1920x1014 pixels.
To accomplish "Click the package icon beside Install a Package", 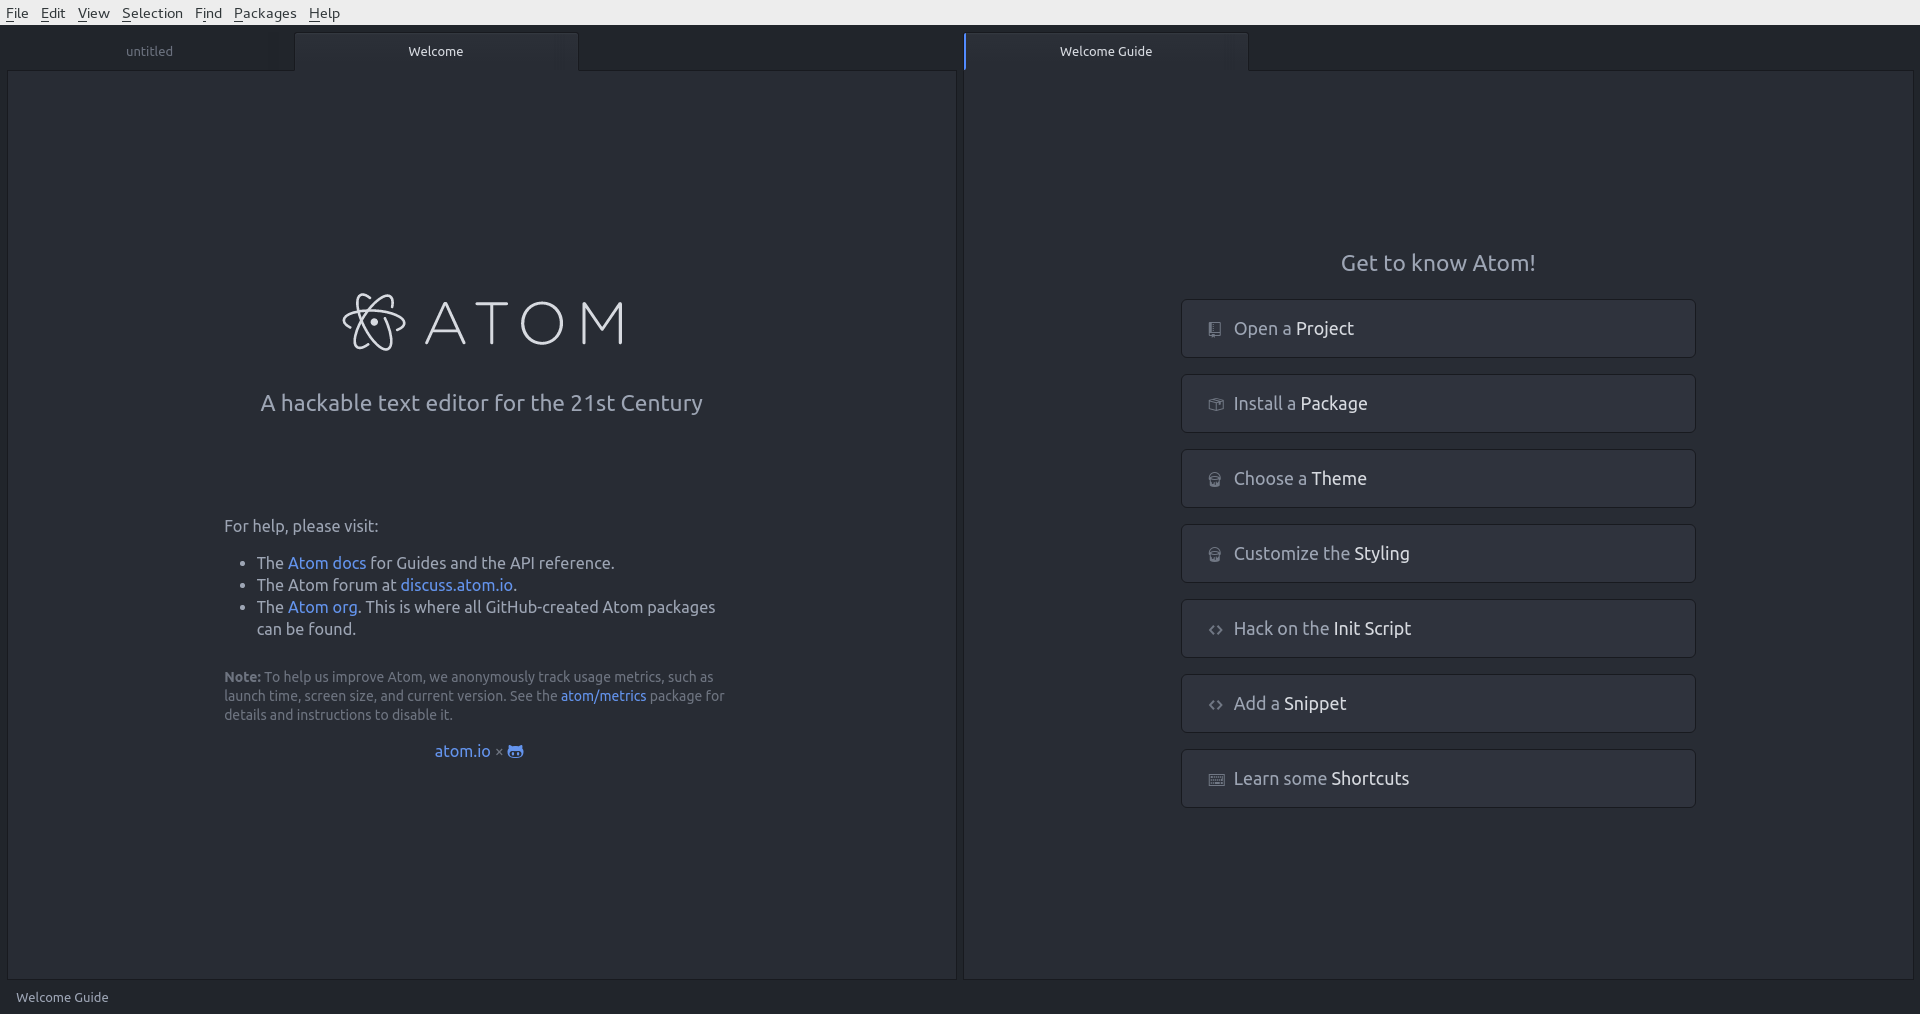I will tap(1216, 404).
